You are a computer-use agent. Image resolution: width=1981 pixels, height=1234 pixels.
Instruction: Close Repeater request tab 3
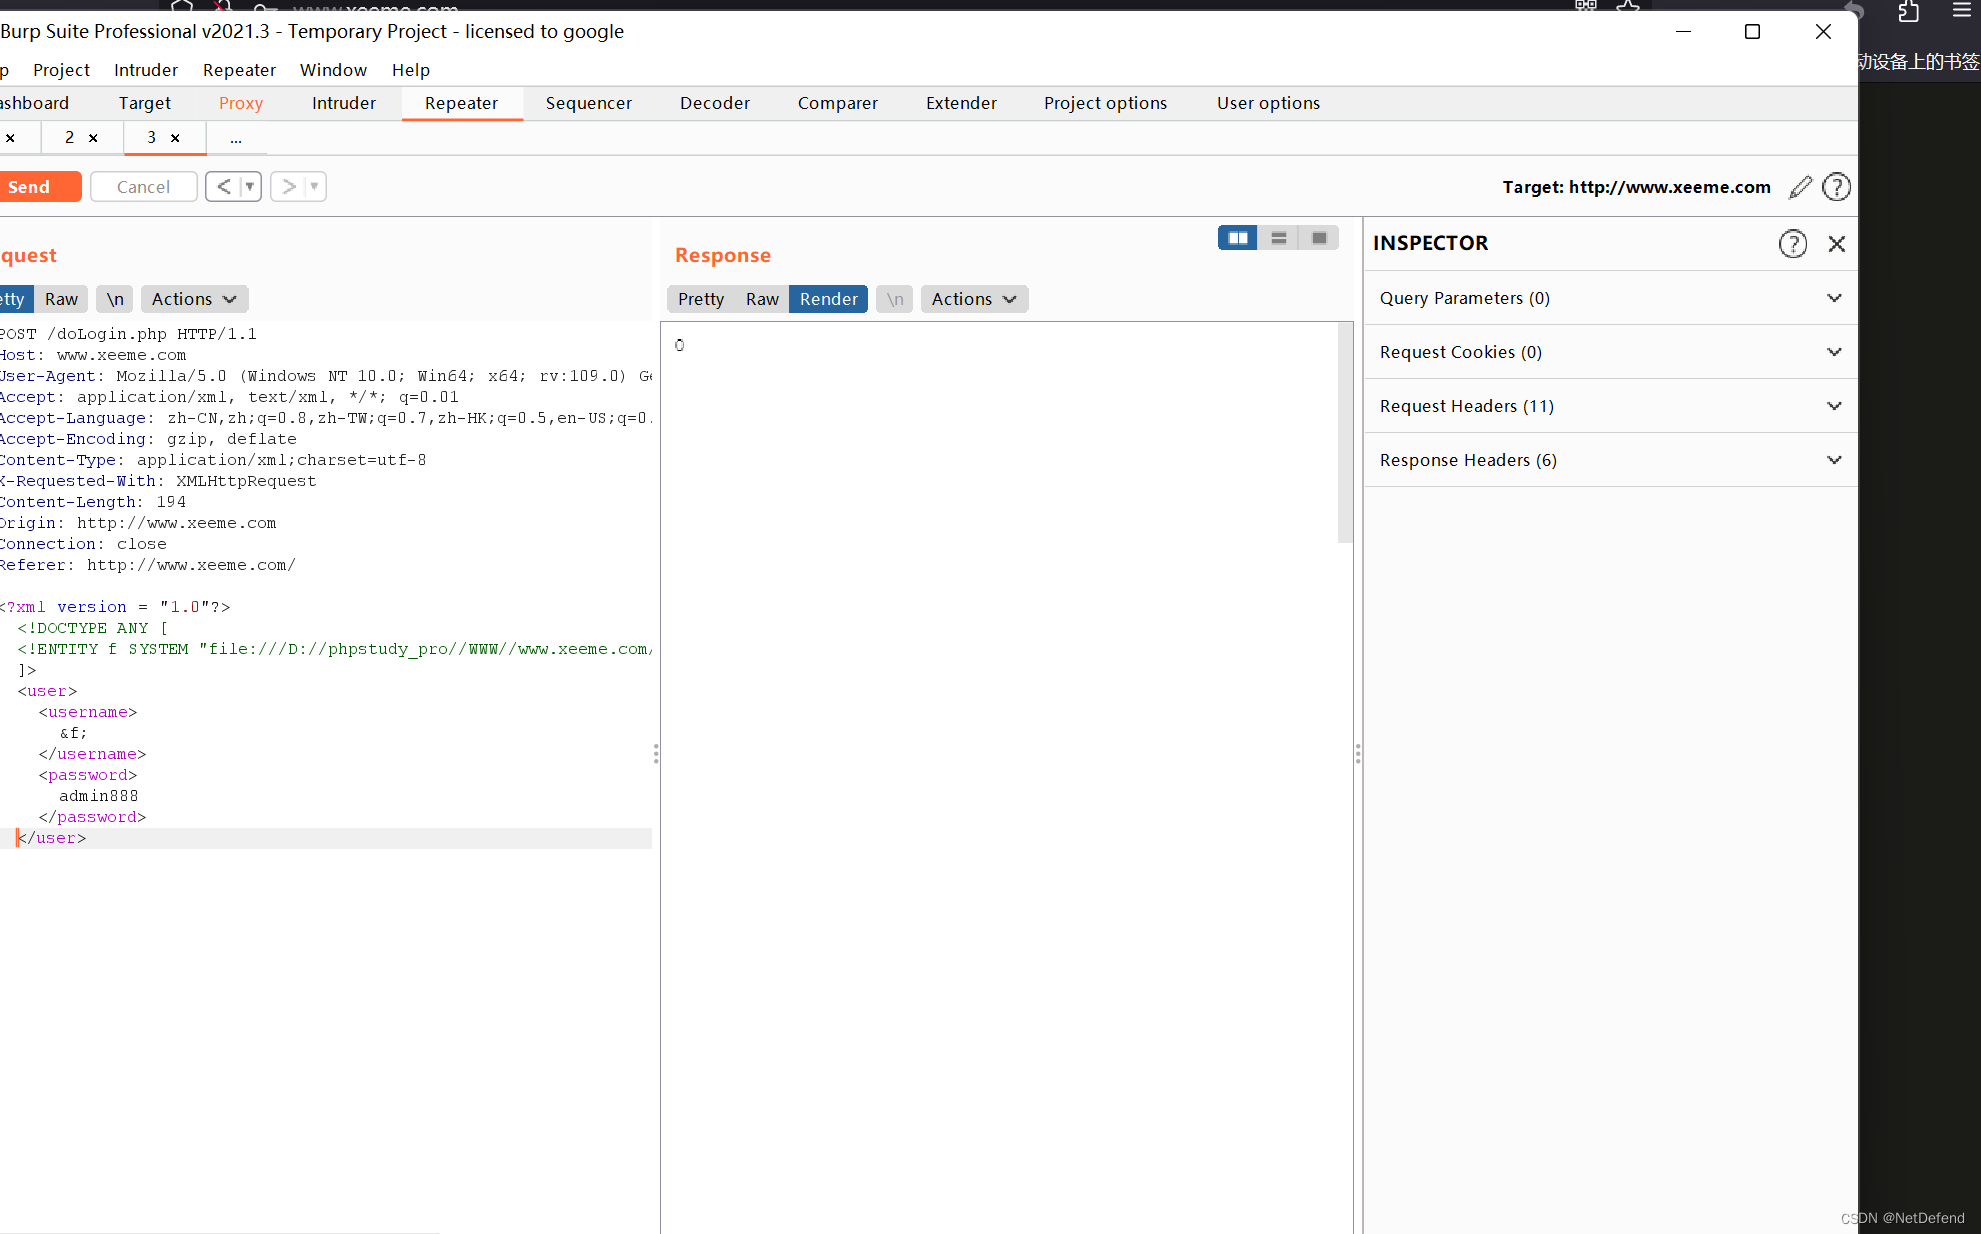tap(175, 138)
